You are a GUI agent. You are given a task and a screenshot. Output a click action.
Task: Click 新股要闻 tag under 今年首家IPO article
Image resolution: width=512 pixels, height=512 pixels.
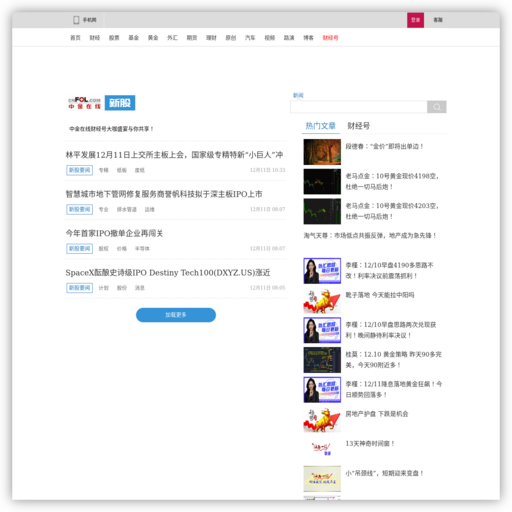(x=80, y=249)
